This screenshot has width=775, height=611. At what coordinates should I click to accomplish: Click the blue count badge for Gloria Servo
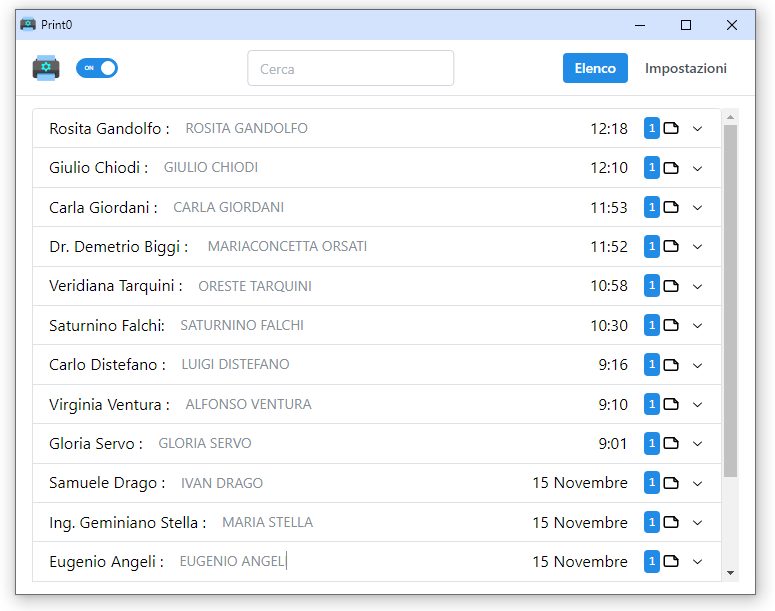652,443
